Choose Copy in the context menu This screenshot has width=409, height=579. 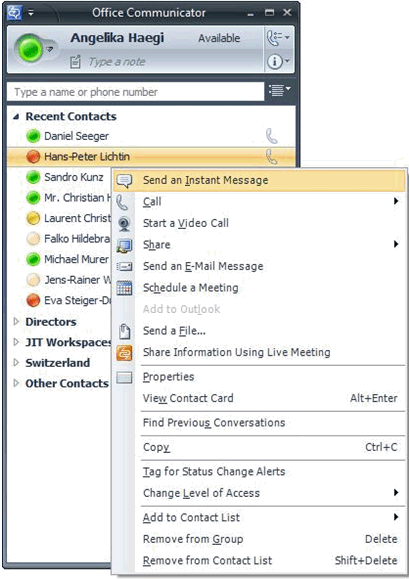(x=259, y=447)
